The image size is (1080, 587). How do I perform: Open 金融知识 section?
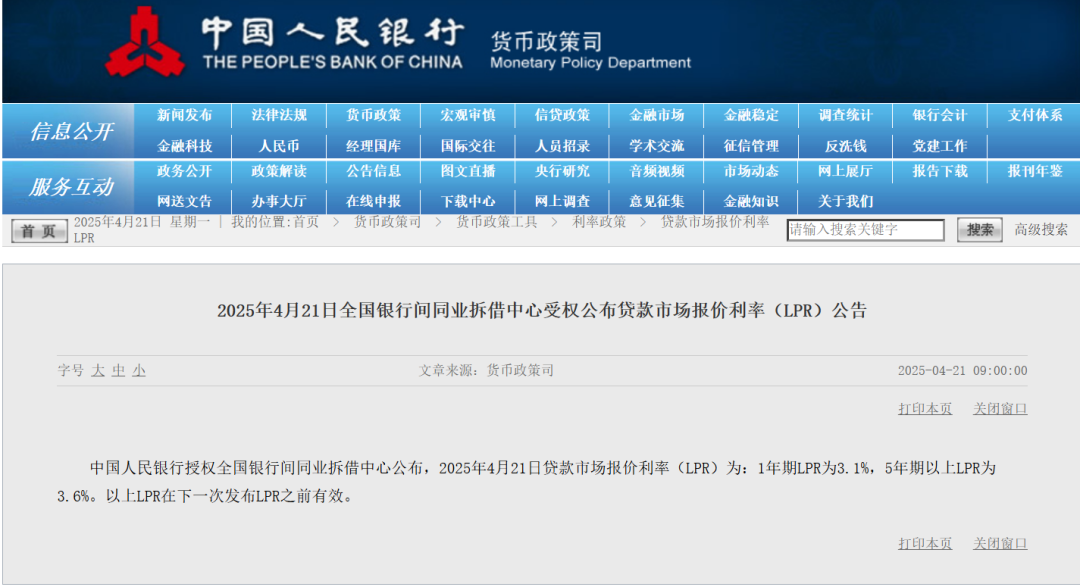pos(751,201)
